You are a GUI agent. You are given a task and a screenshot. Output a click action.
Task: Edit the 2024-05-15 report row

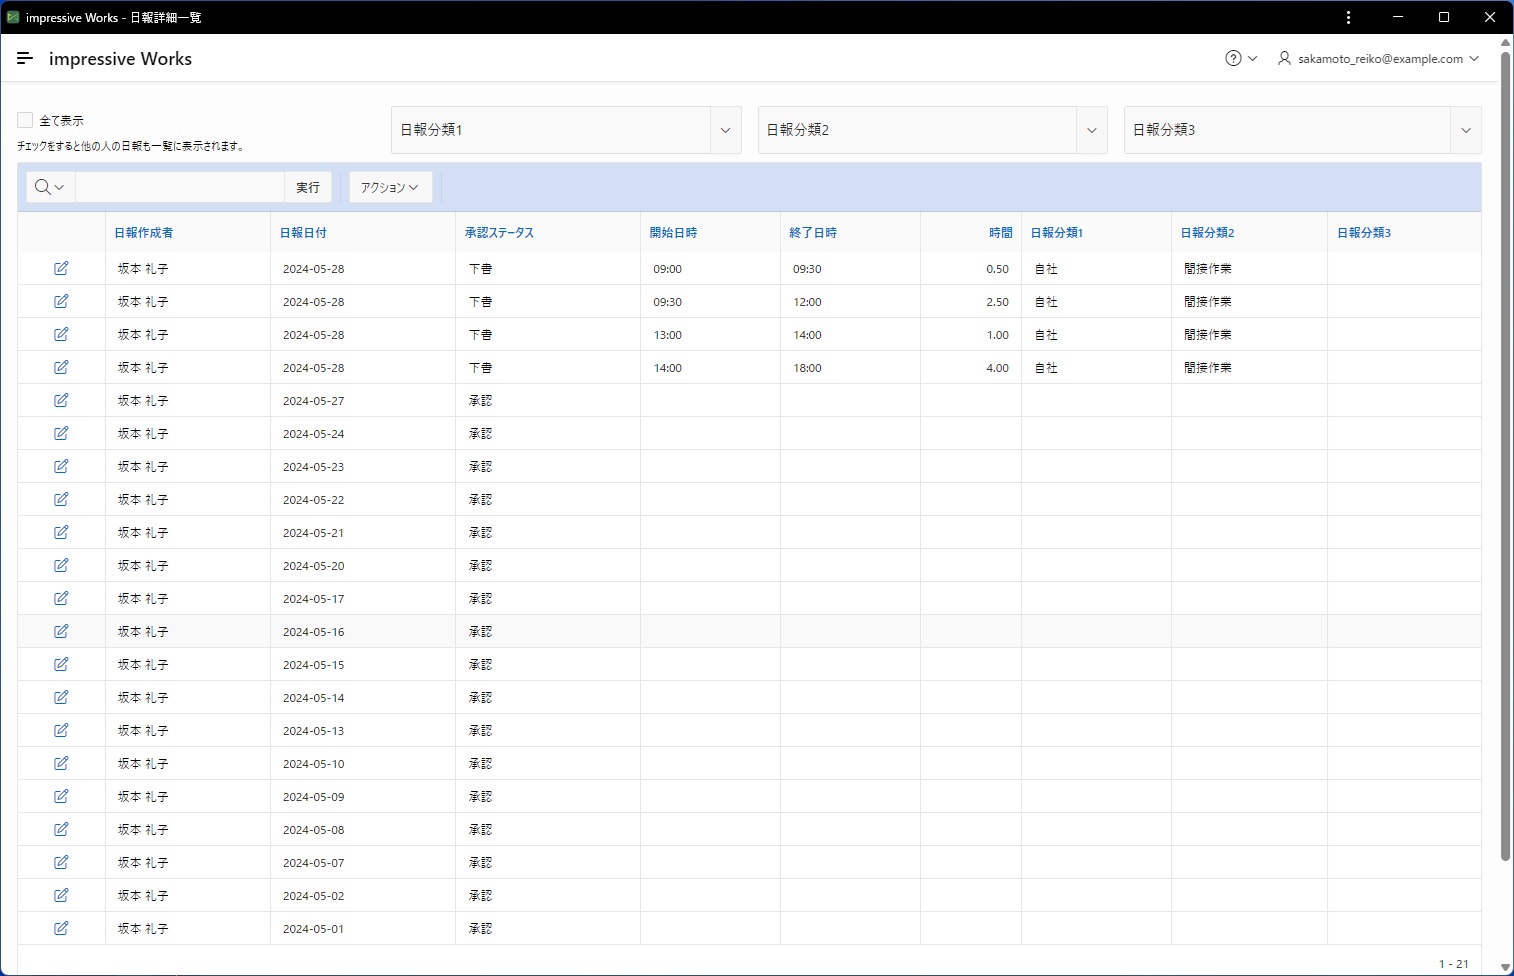[x=61, y=664]
